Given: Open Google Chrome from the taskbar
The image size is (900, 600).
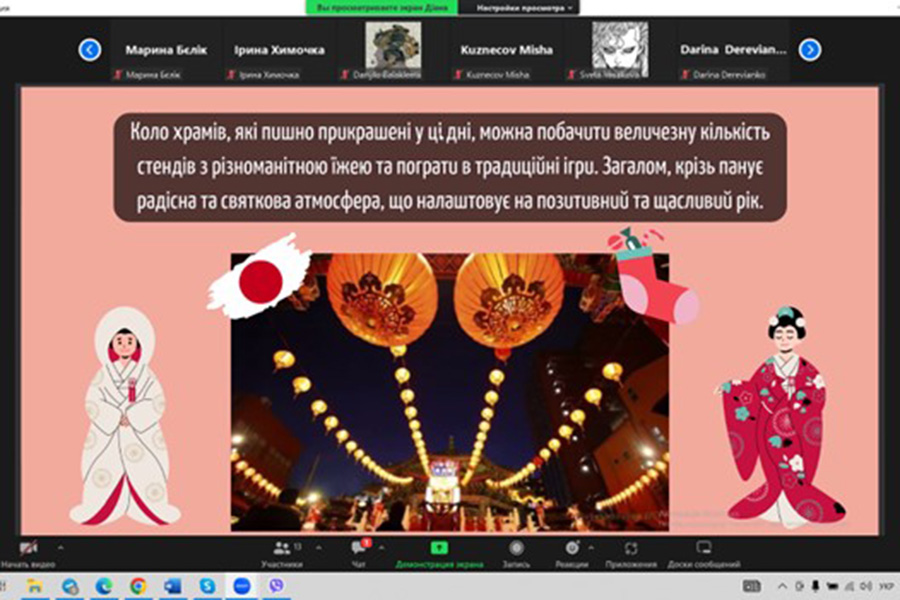Looking at the screenshot, I should click(x=138, y=586).
